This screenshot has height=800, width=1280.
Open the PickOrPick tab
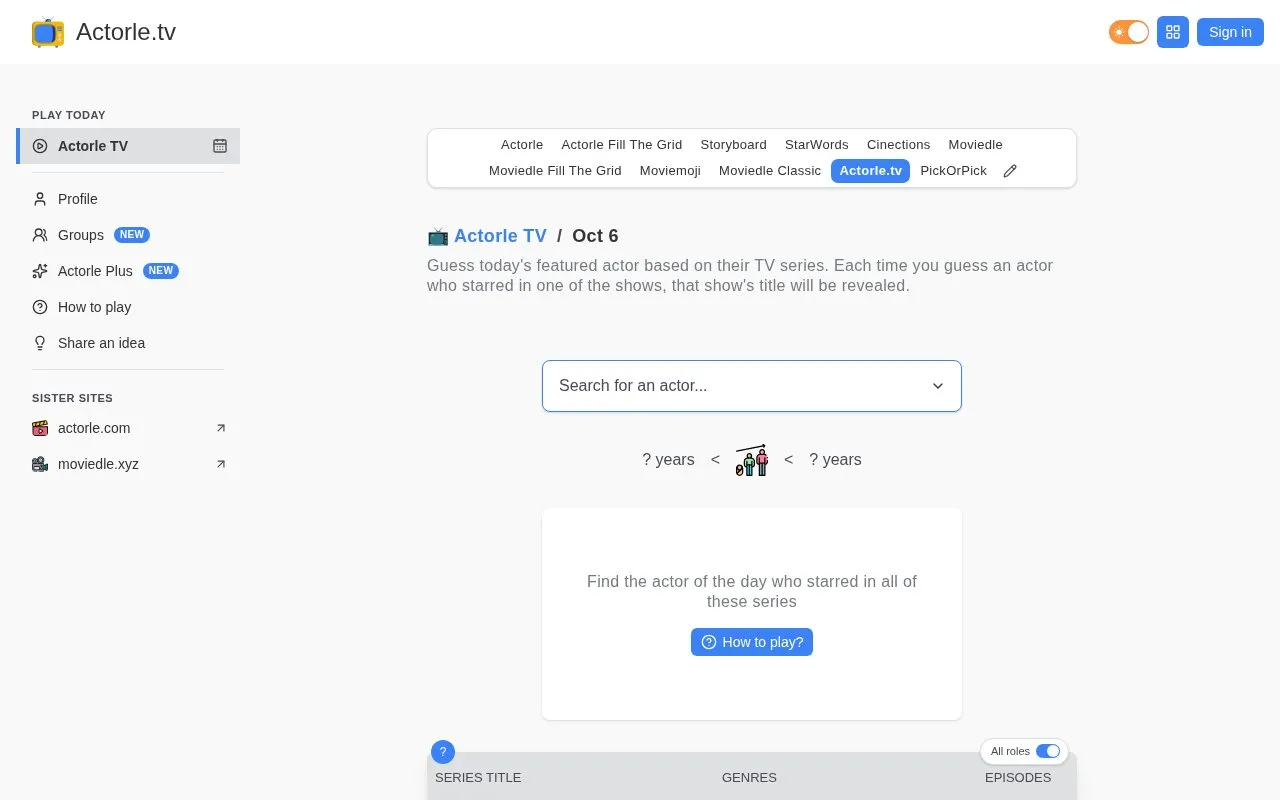click(953, 171)
